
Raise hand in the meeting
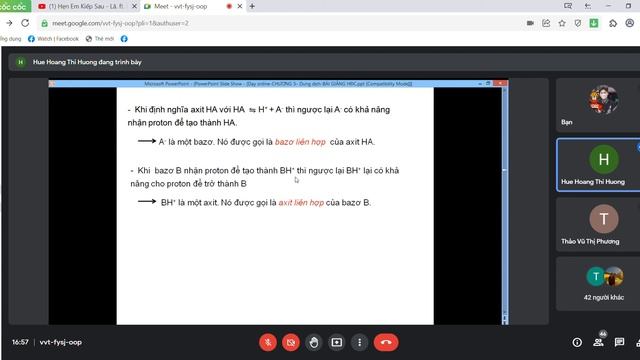click(x=313, y=342)
